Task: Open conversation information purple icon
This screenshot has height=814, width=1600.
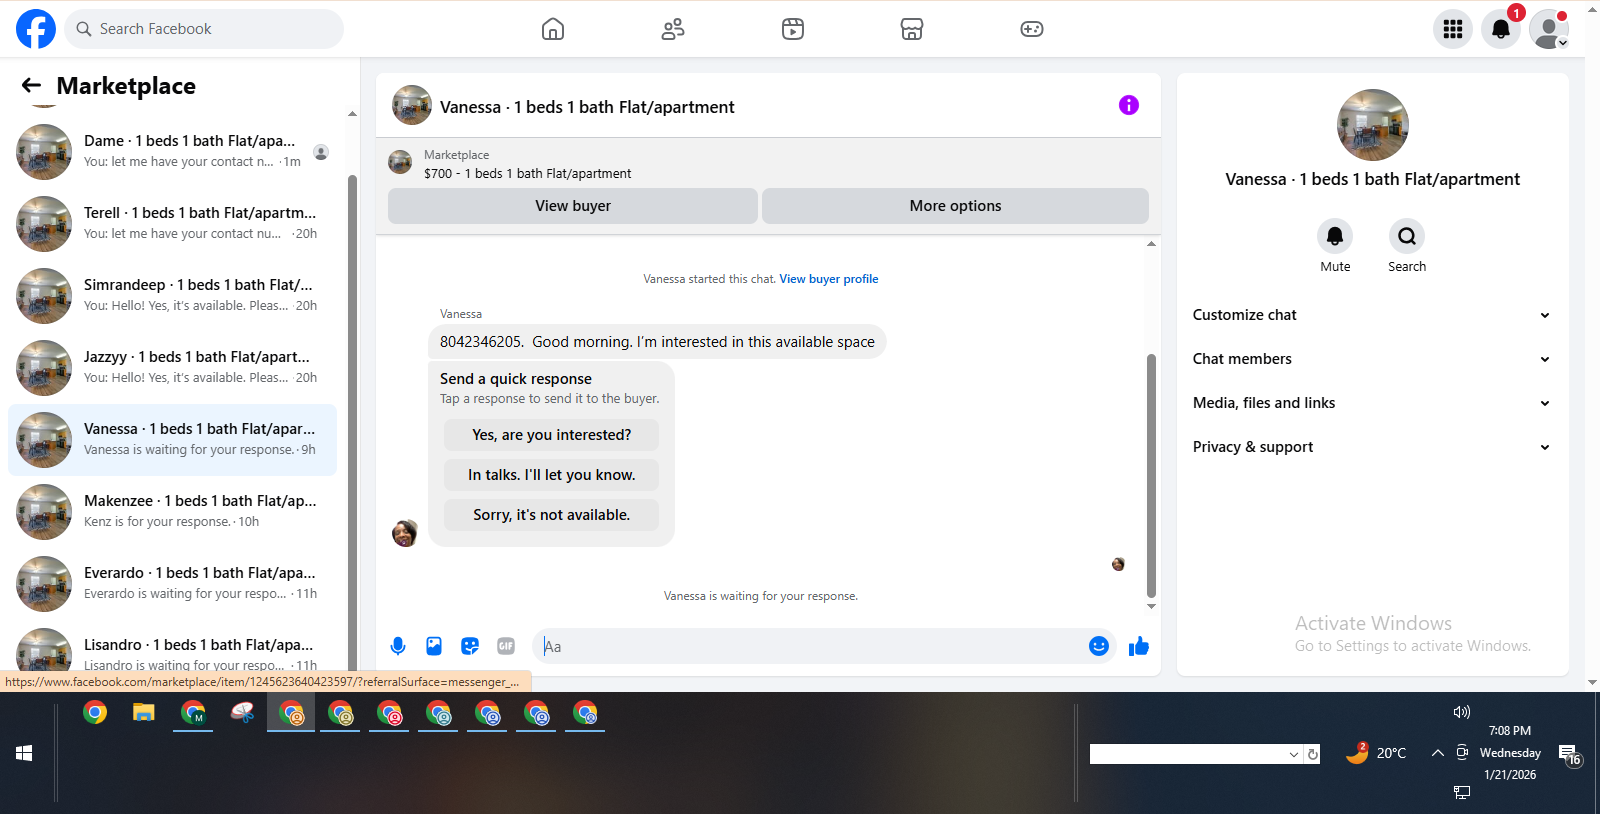Action: (x=1129, y=105)
